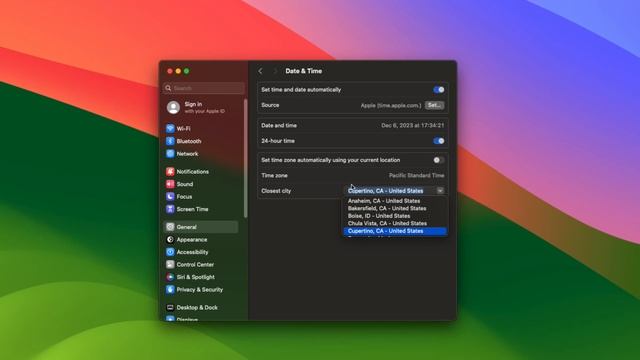Click the Bluetooth icon in sidebar

[170, 141]
